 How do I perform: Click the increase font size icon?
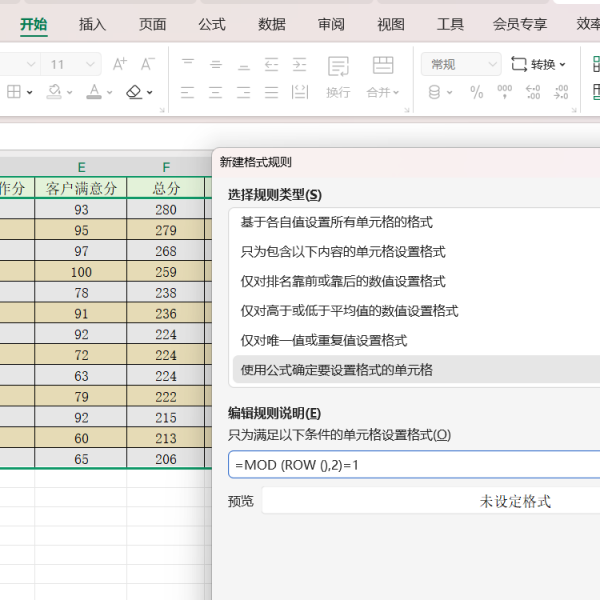click(x=120, y=64)
